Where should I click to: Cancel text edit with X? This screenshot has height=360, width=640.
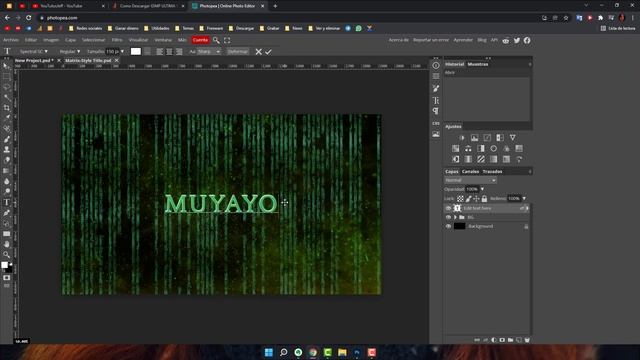pos(258,52)
